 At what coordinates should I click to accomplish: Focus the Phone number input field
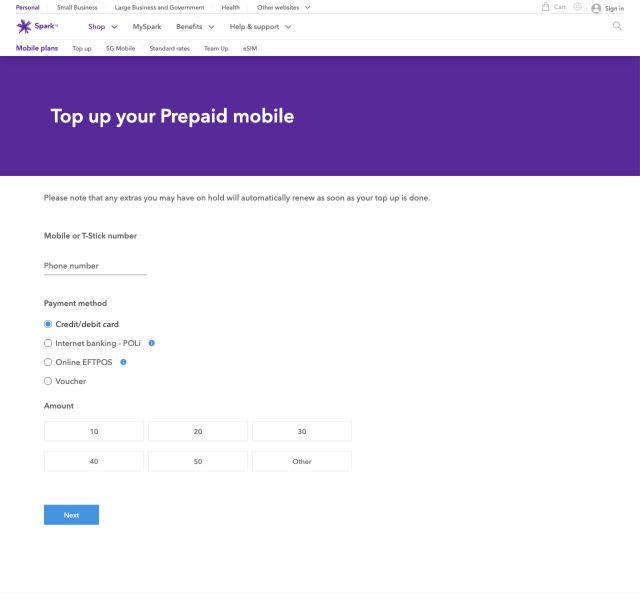(95, 266)
